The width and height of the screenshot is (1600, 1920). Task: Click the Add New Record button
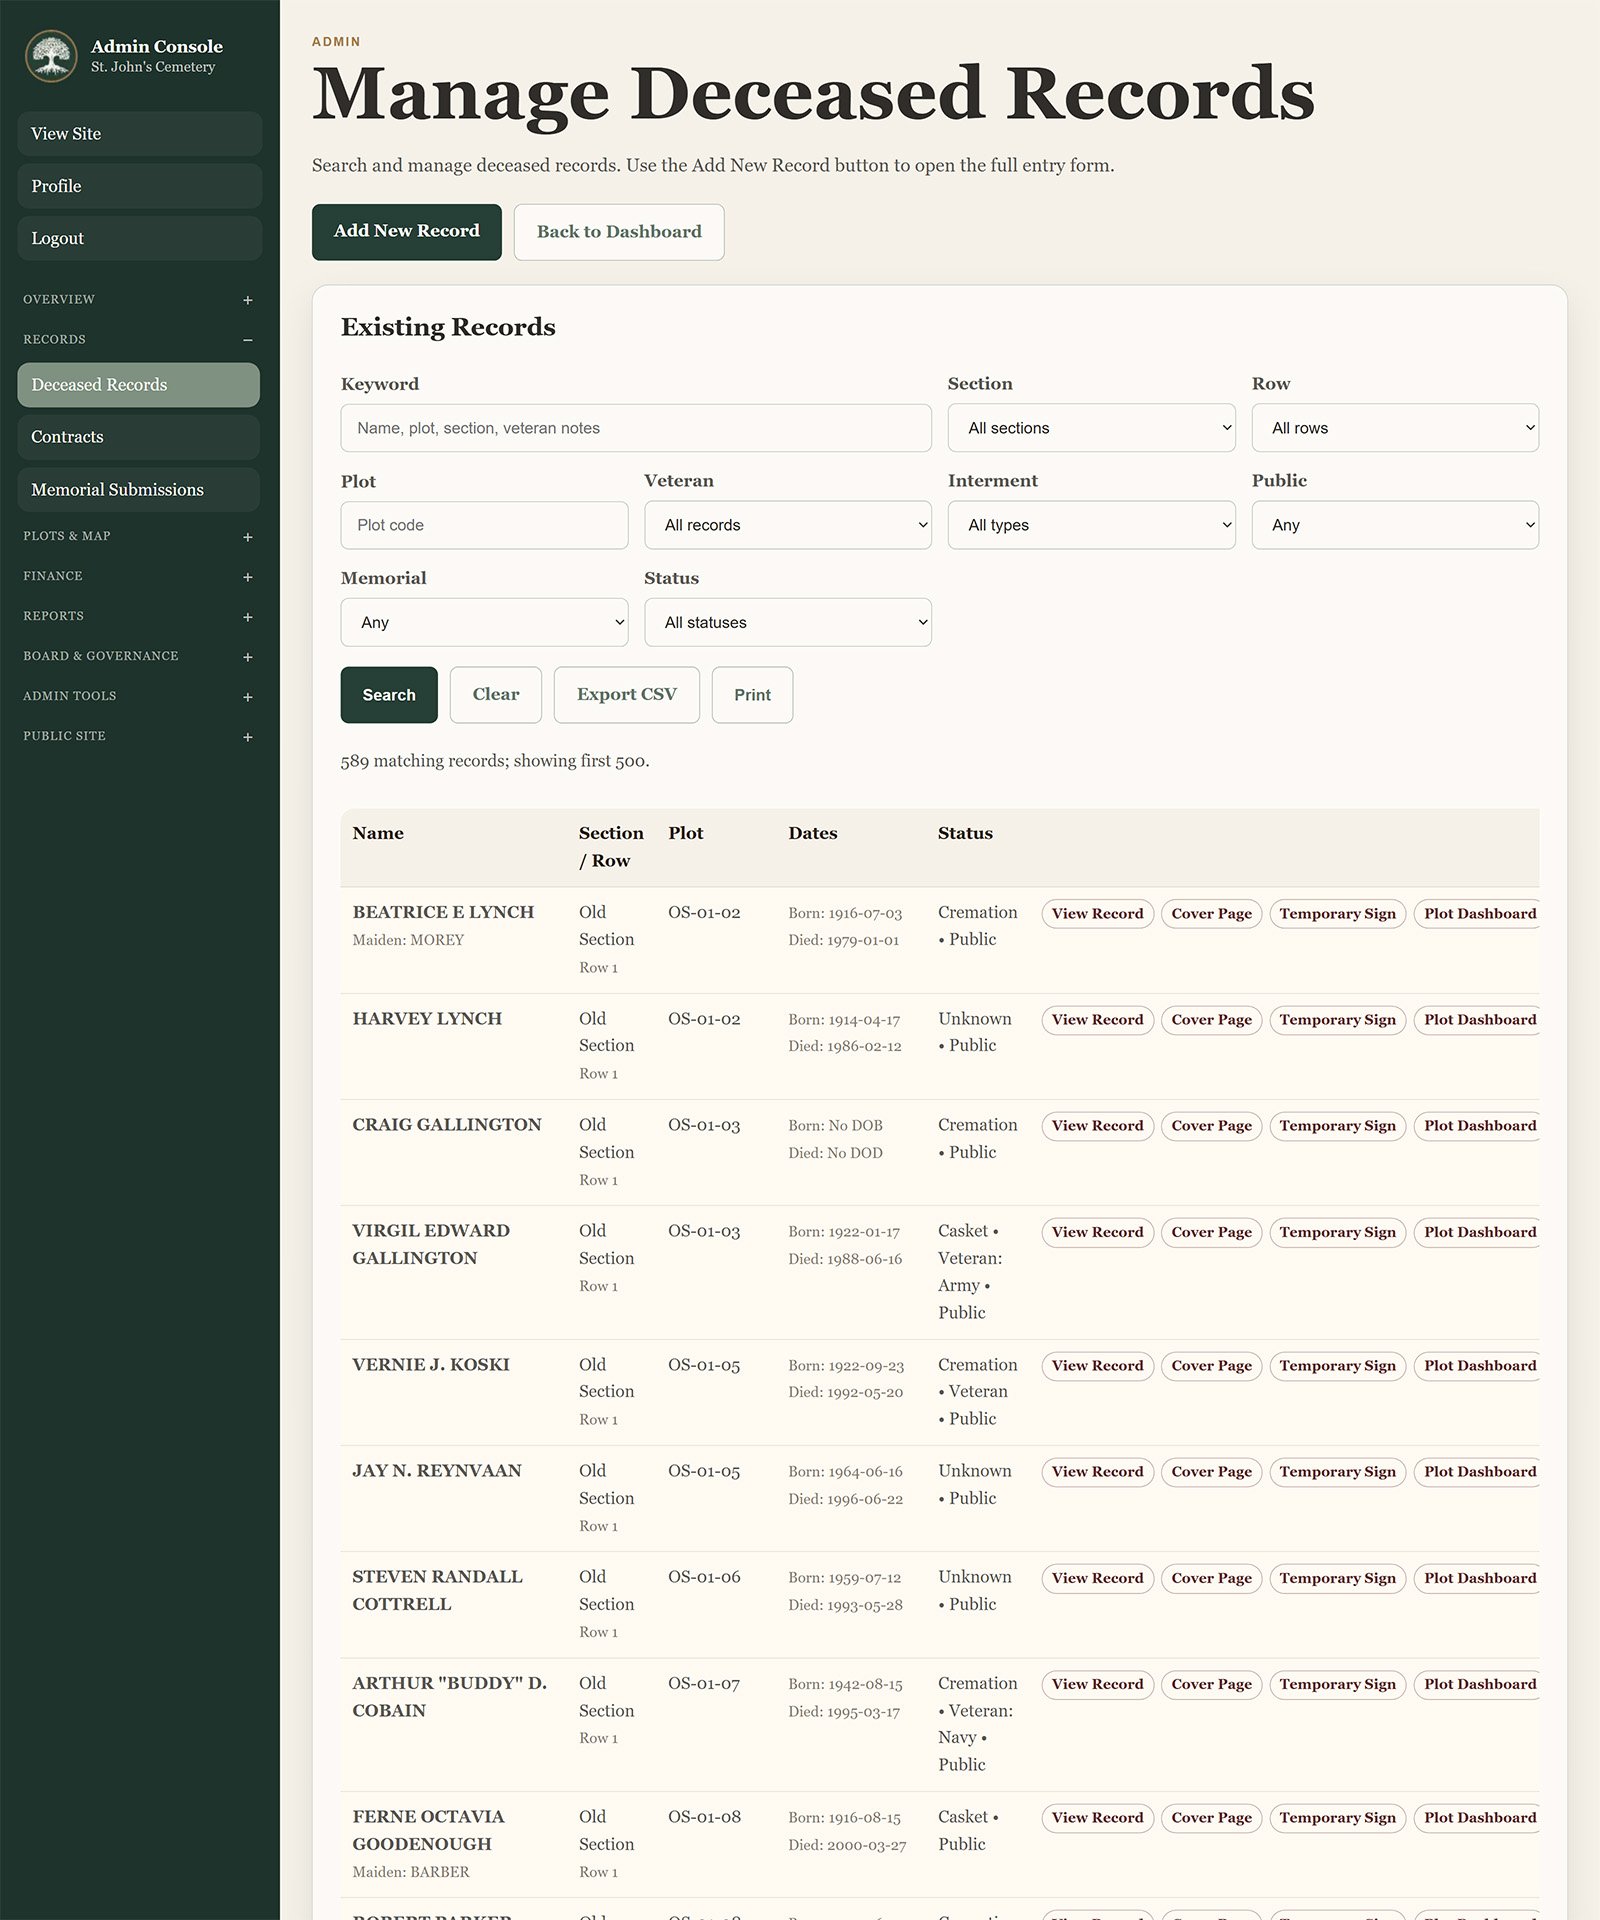click(x=407, y=232)
